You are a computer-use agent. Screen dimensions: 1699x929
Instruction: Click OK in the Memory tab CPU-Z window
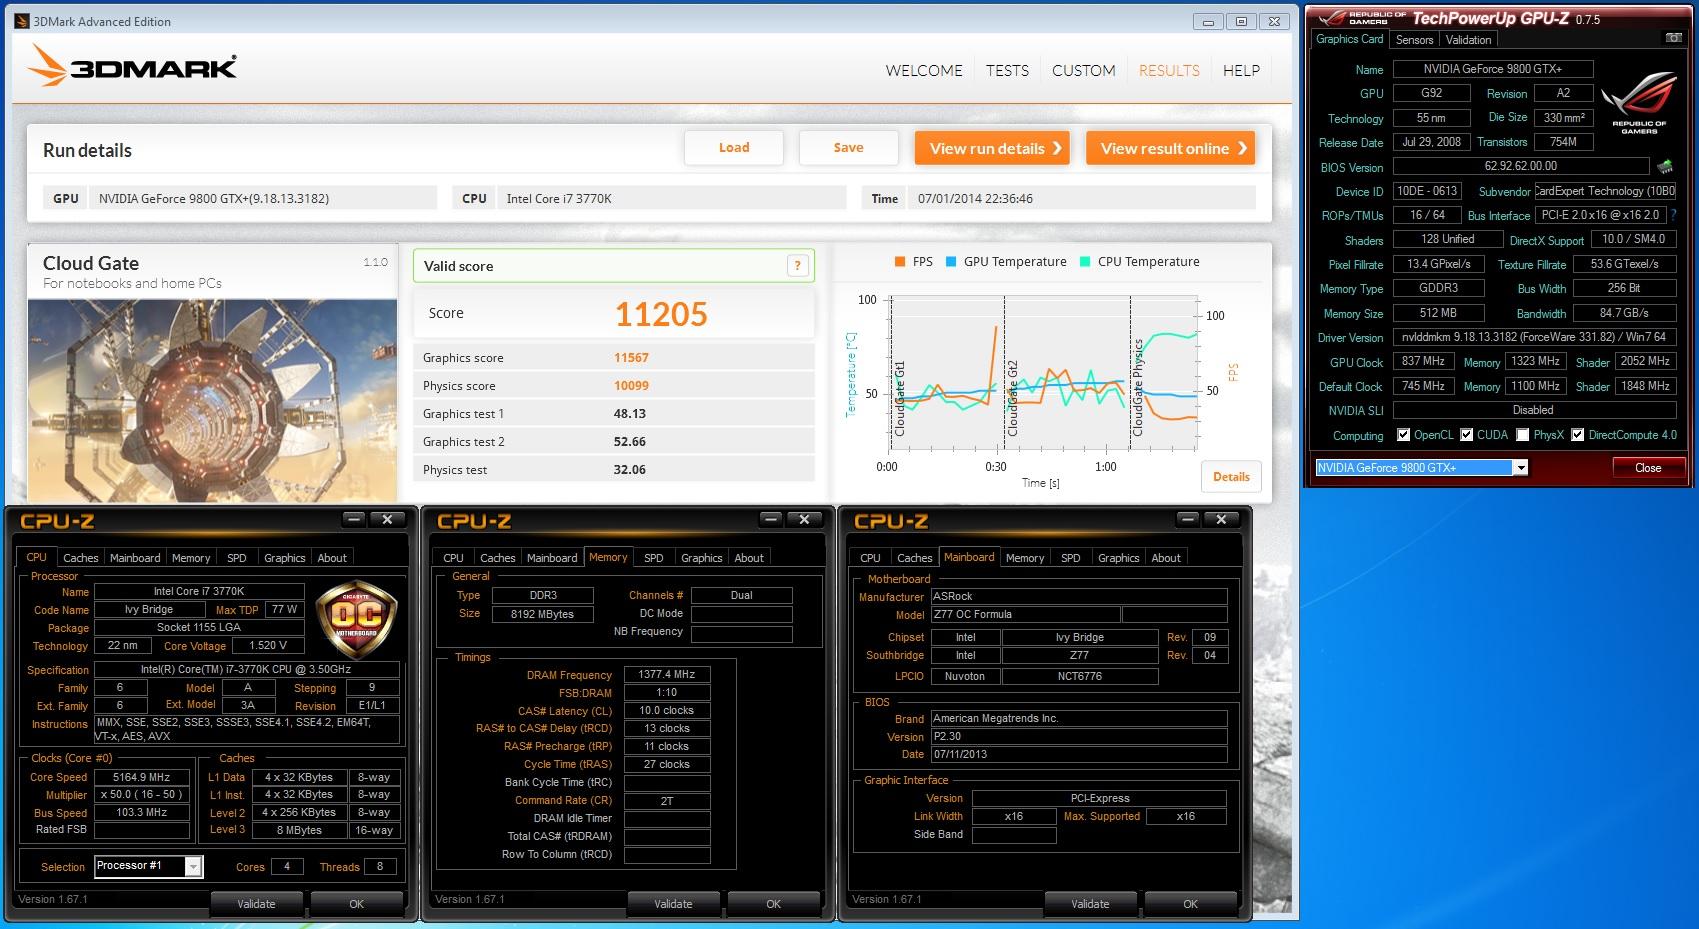coord(773,904)
